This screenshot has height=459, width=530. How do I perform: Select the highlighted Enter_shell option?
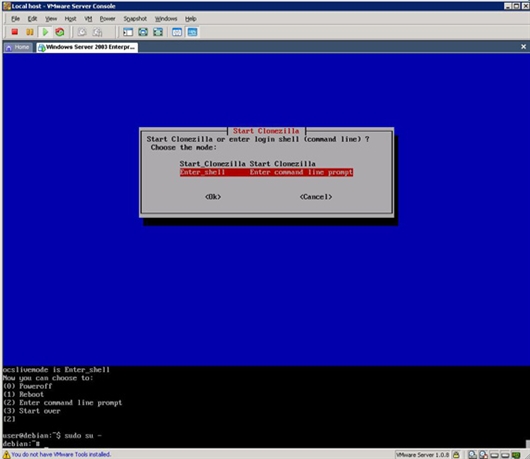click(266, 172)
